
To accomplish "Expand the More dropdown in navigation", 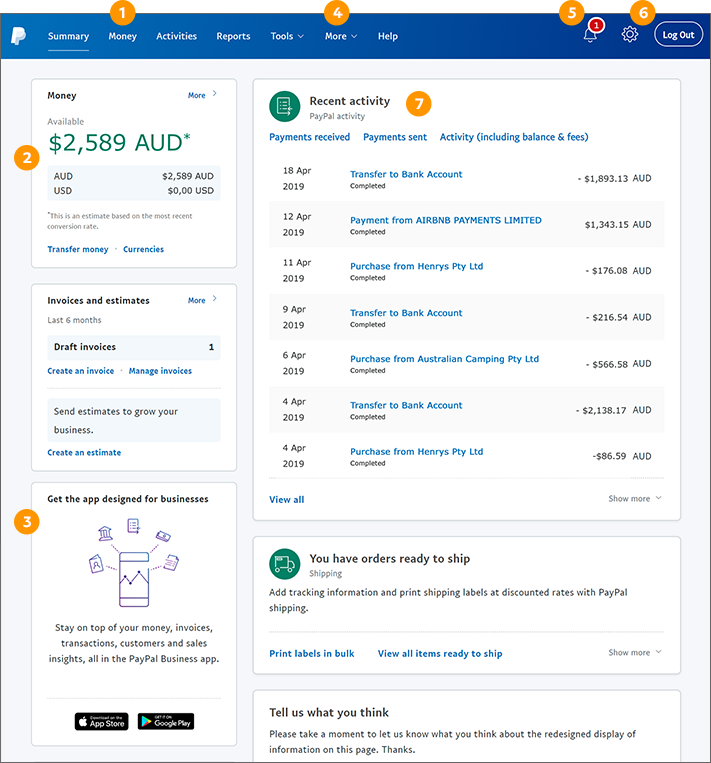I will pos(341,36).
